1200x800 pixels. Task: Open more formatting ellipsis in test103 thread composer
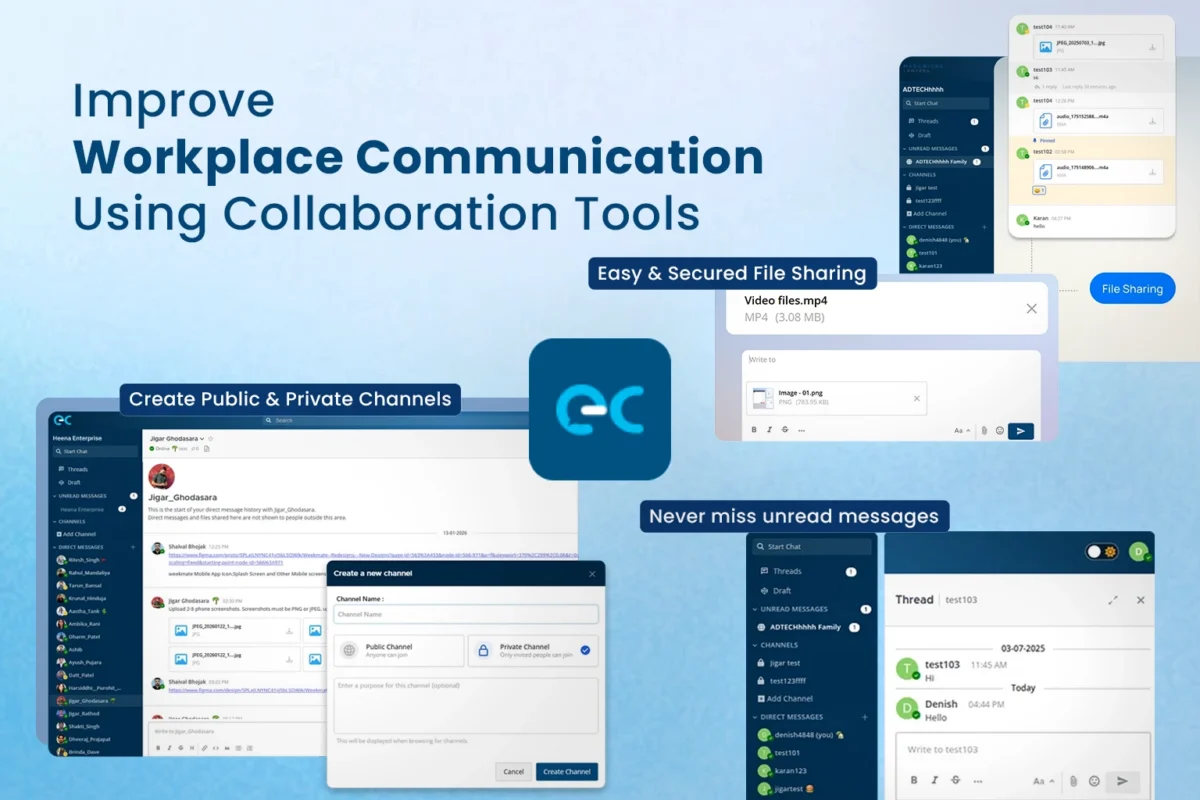point(978,781)
